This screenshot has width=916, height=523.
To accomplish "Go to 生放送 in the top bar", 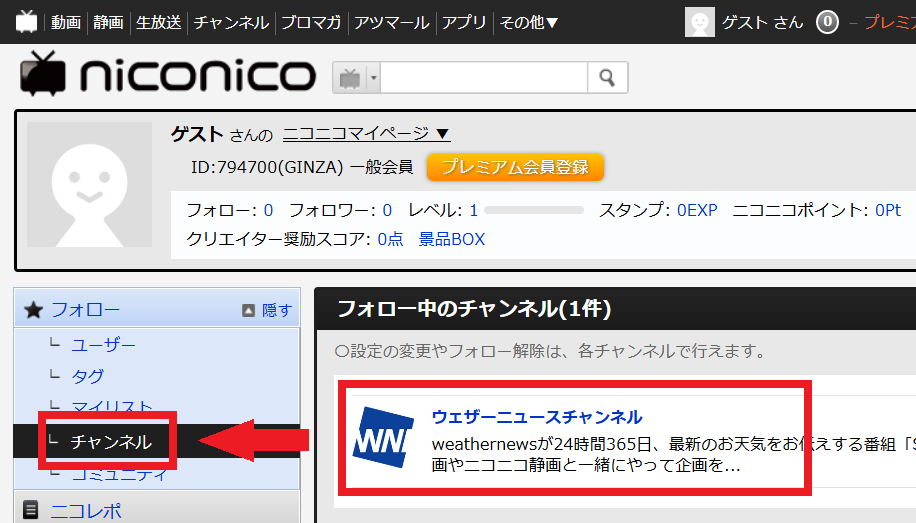I will pos(158,22).
